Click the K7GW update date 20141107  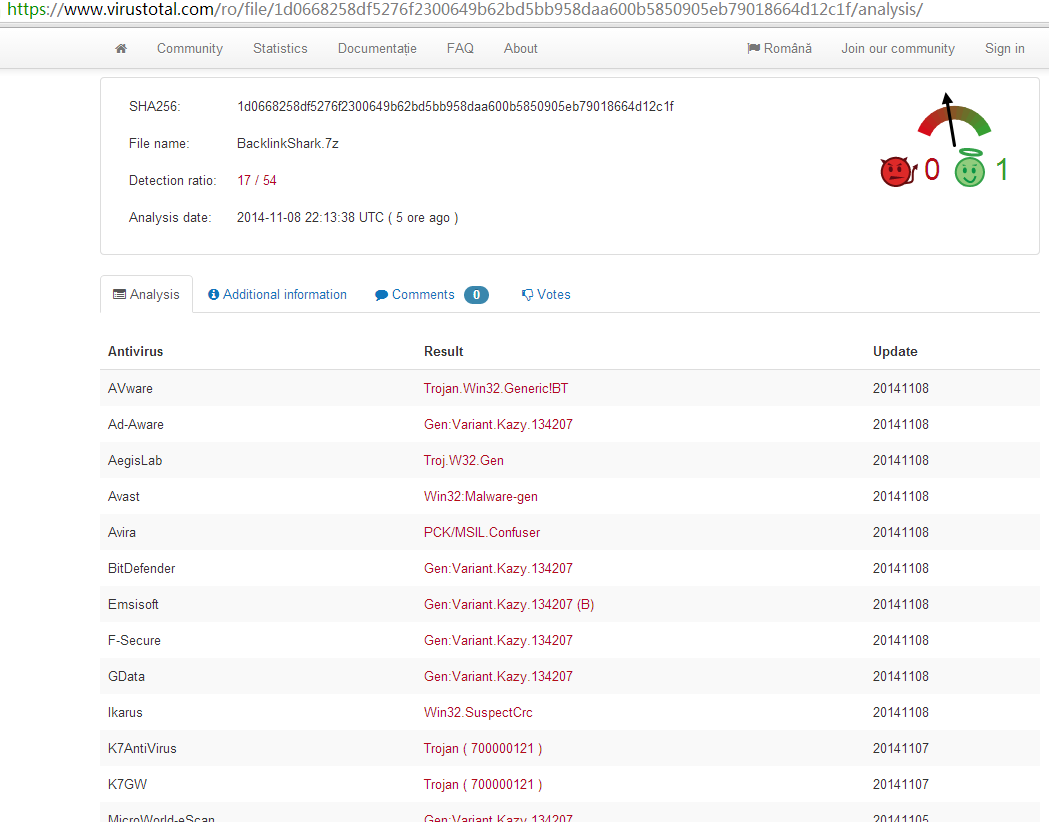coord(900,785)
